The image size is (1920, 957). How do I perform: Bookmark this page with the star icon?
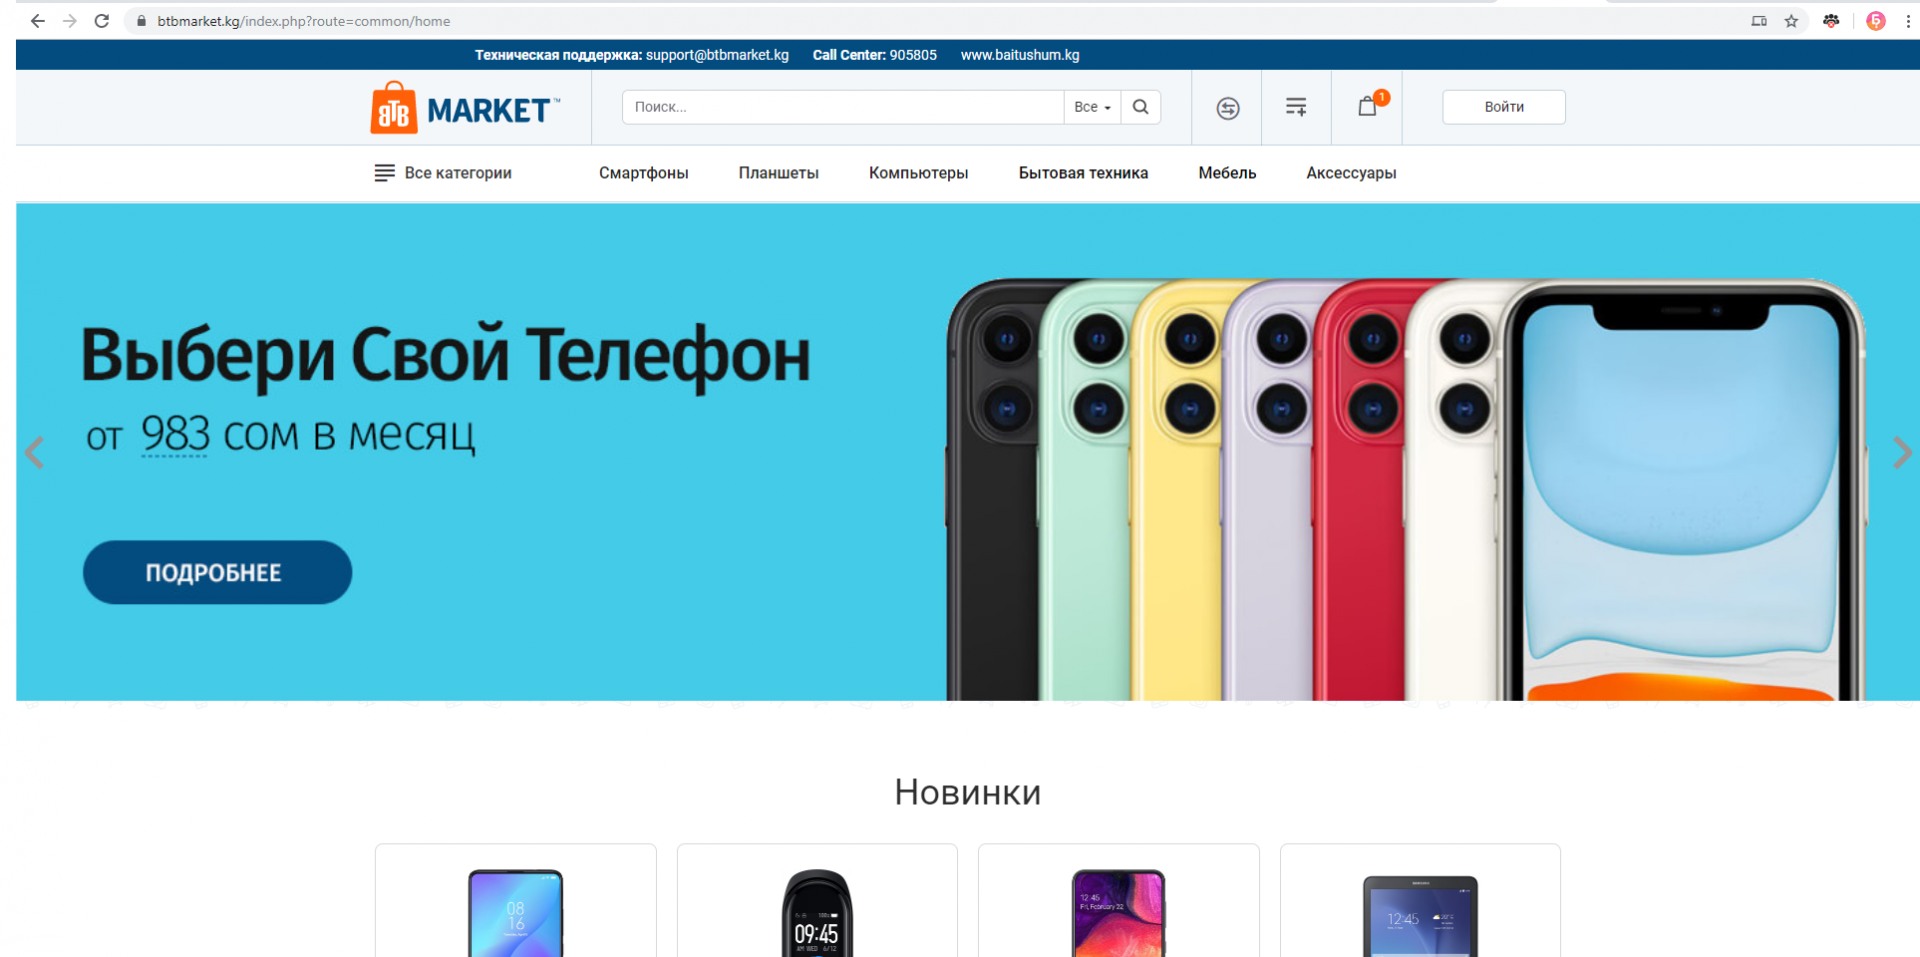[x=1791, y=21]
